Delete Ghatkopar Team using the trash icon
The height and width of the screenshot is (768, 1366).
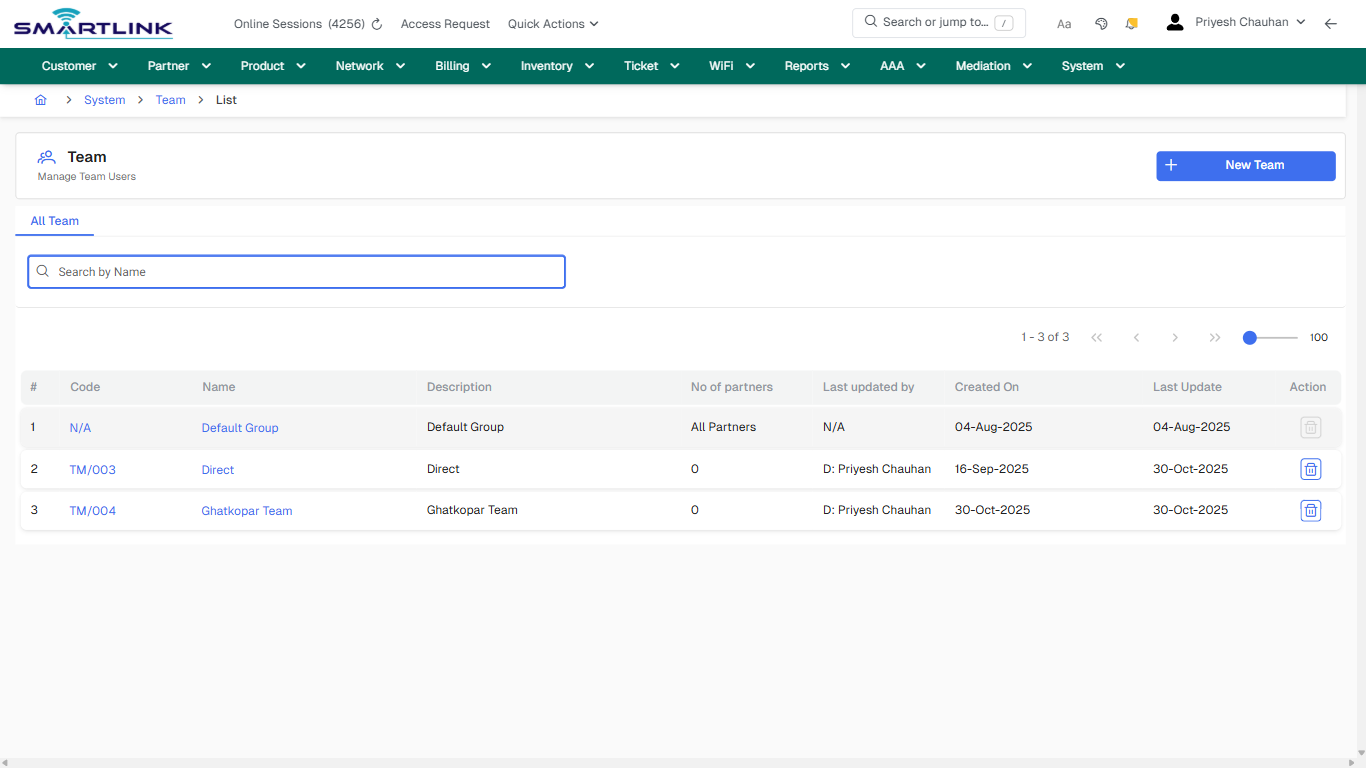tap(1310, 510)
